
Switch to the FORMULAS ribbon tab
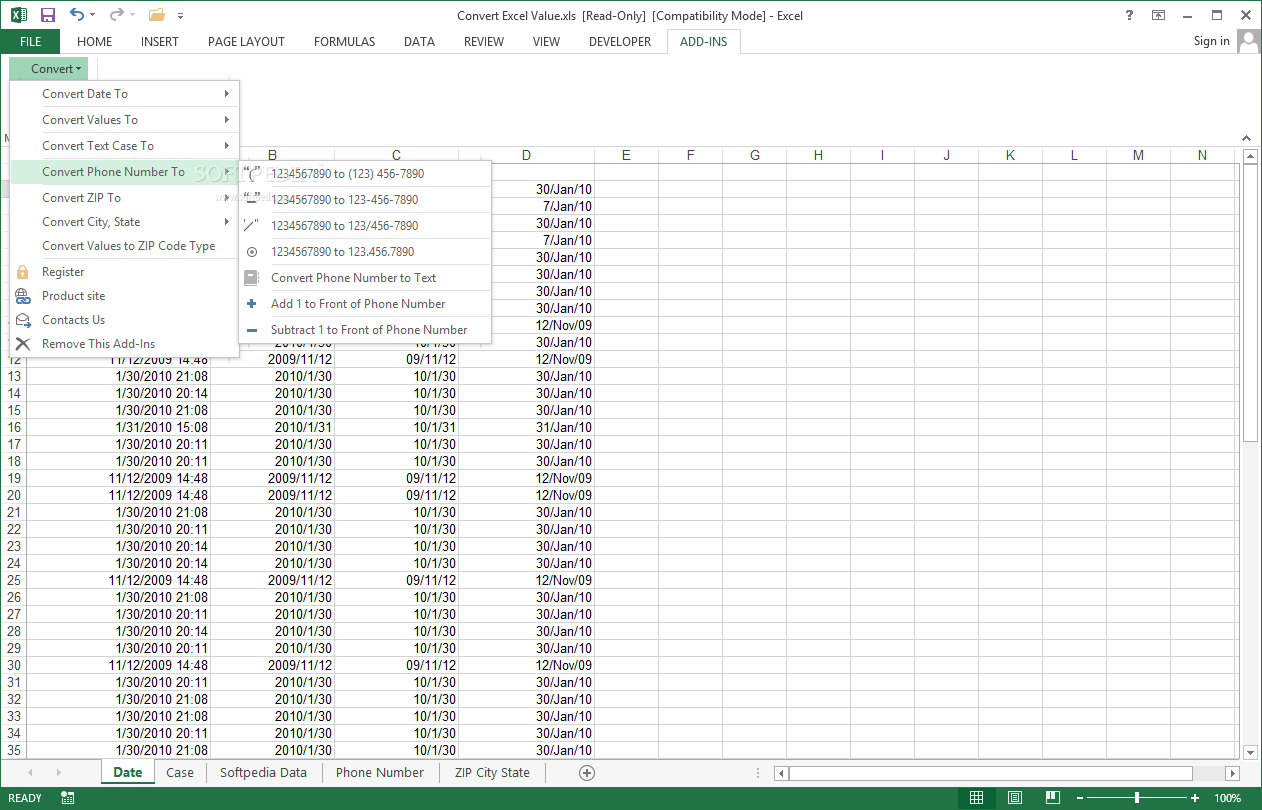344,41
